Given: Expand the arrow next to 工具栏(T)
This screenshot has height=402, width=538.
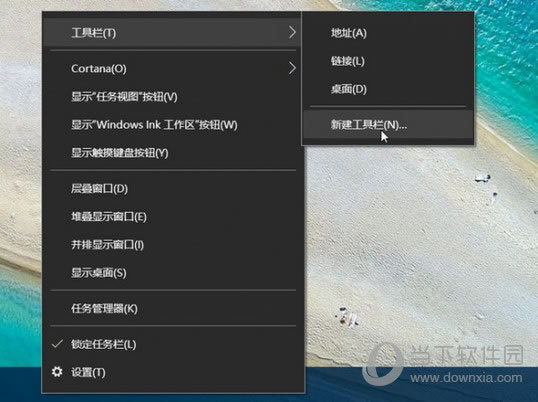Looking at the screenshot, I should [292, 33].
